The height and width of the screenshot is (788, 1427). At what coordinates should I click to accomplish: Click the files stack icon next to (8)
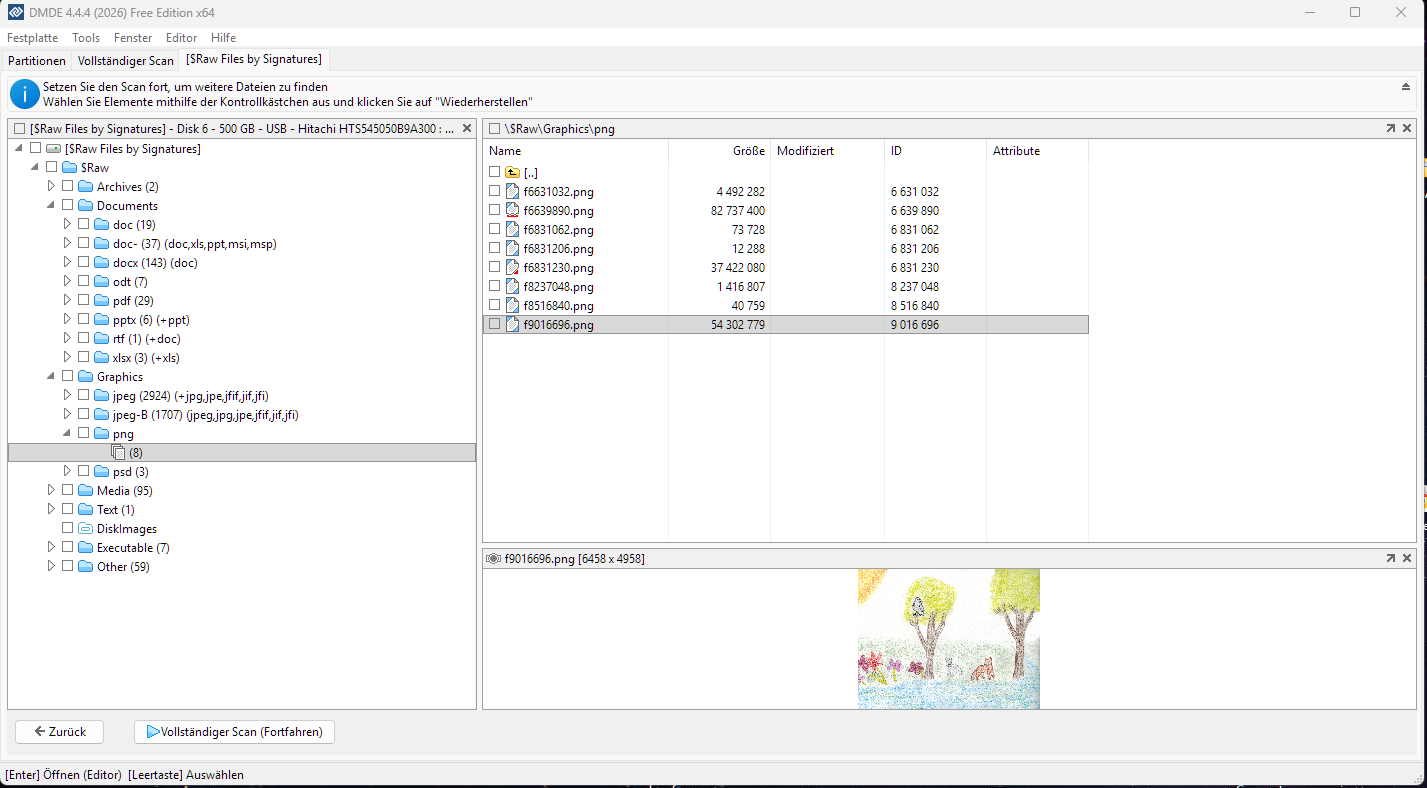118,452
